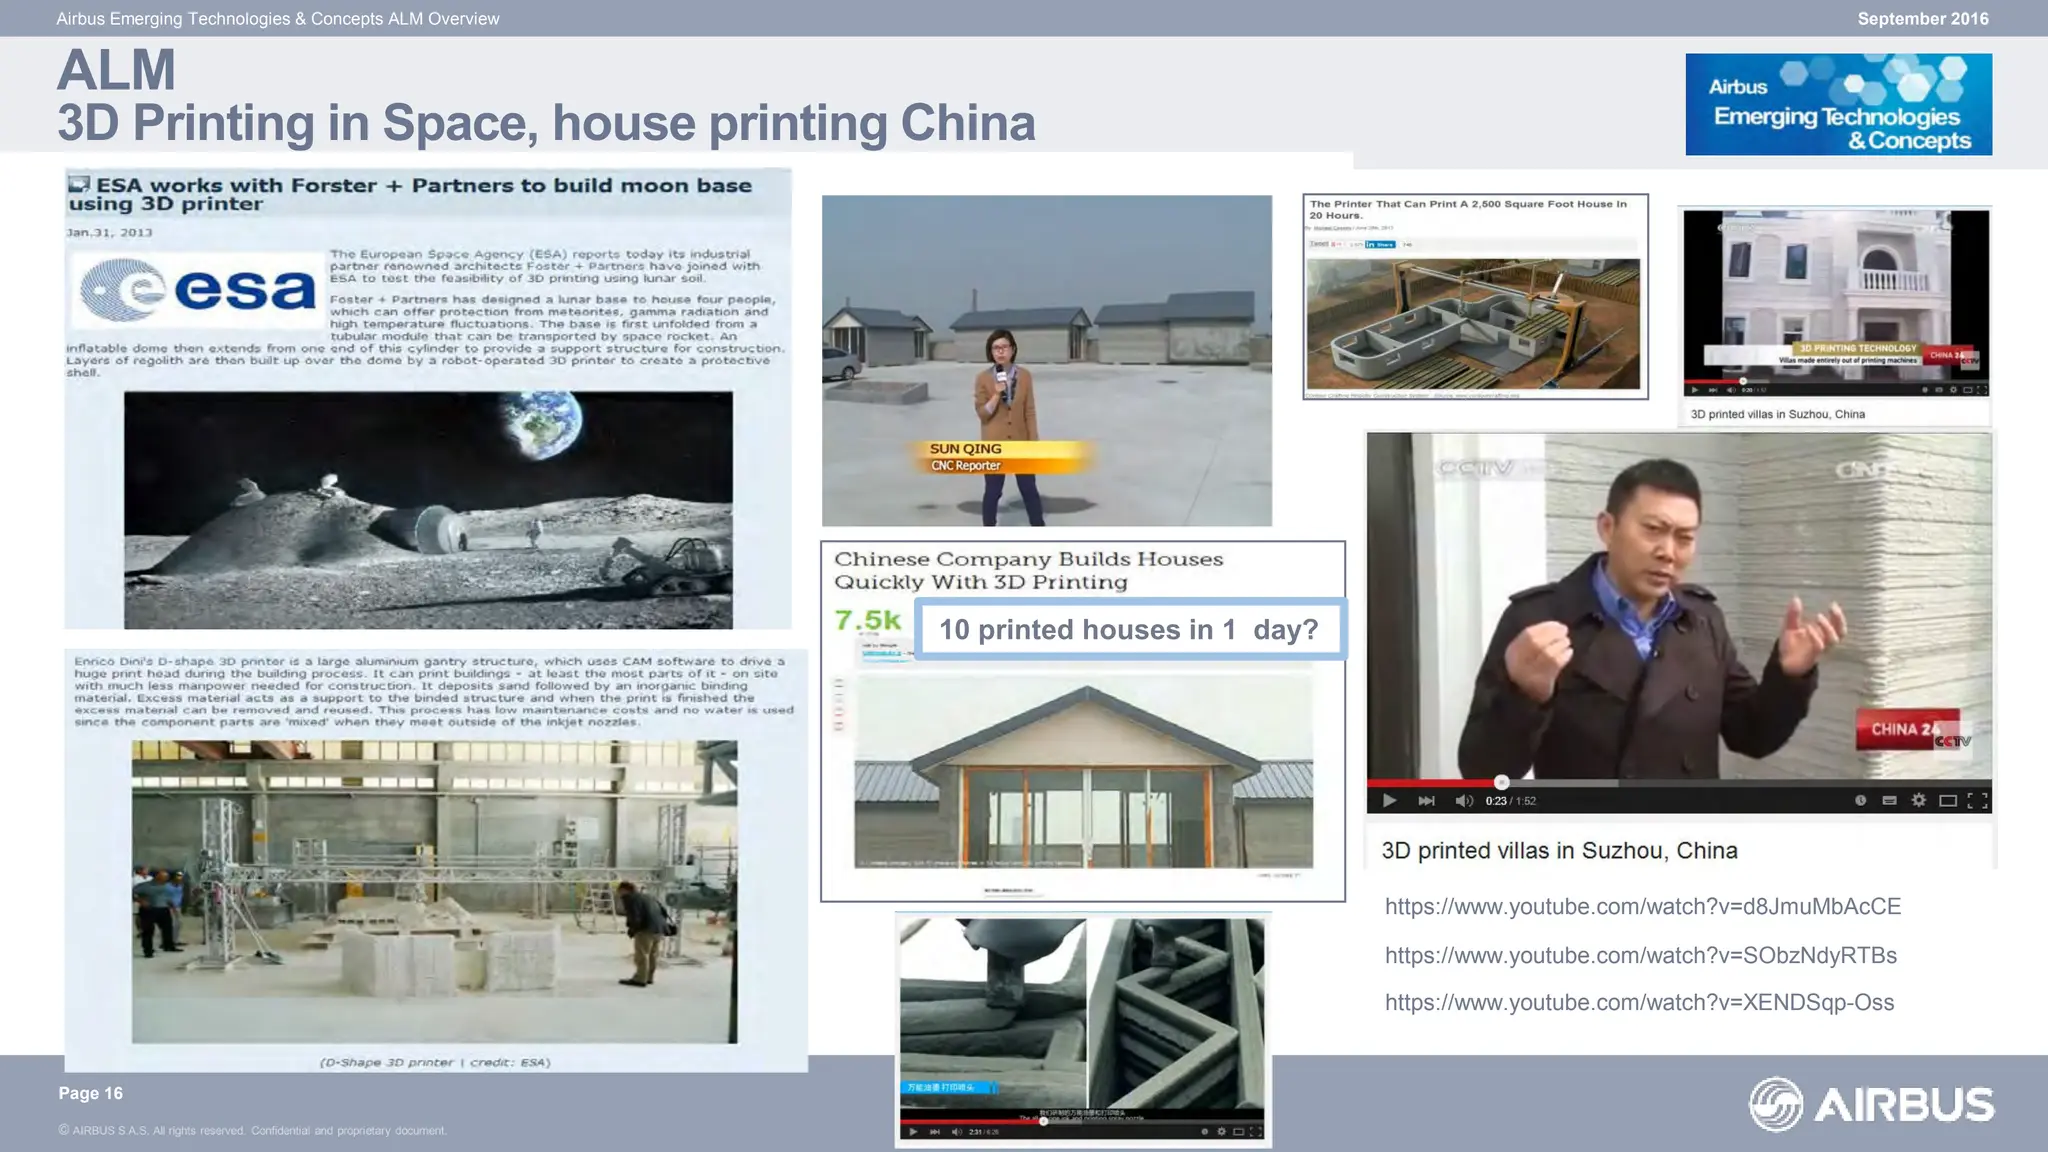This screenshot has width=2048, height=1152.
Task: Enter fullscreen on large CCTV video player
Action: coord(1978,800)
